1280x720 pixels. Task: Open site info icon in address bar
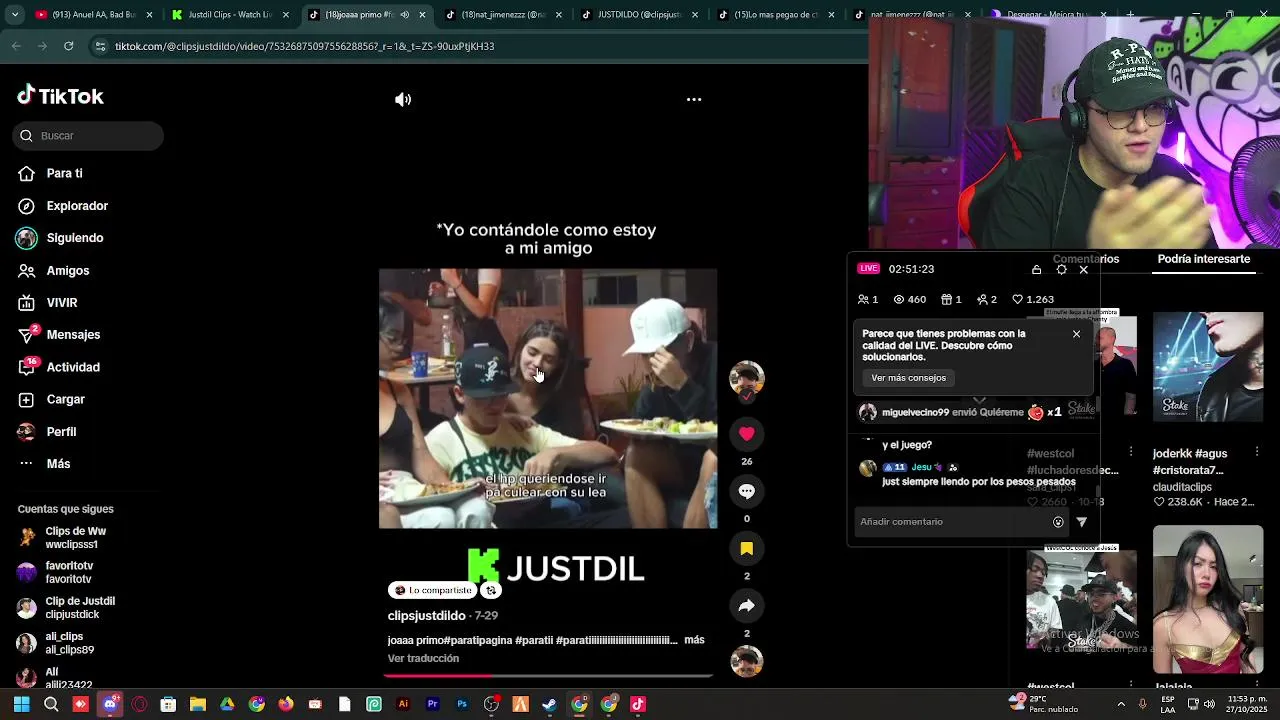pyautogui.click(x=100, y=46)
